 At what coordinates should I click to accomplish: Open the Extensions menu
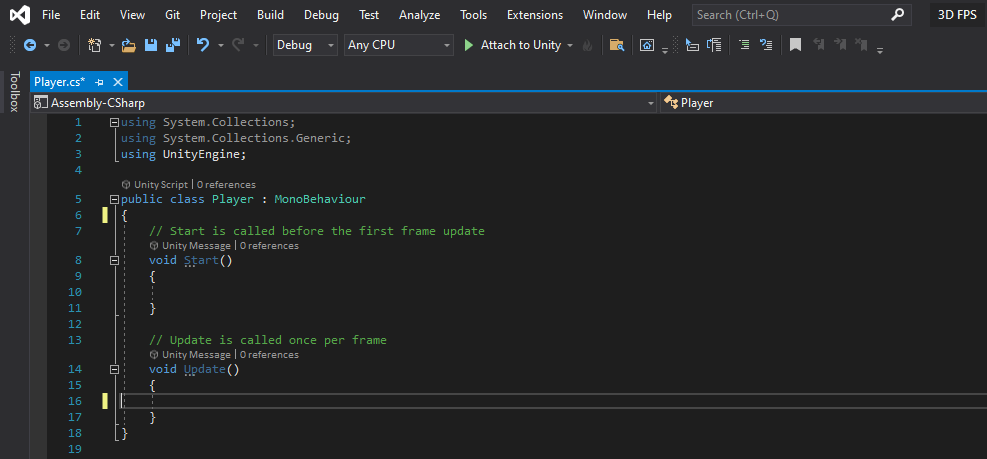click(535, 14)
